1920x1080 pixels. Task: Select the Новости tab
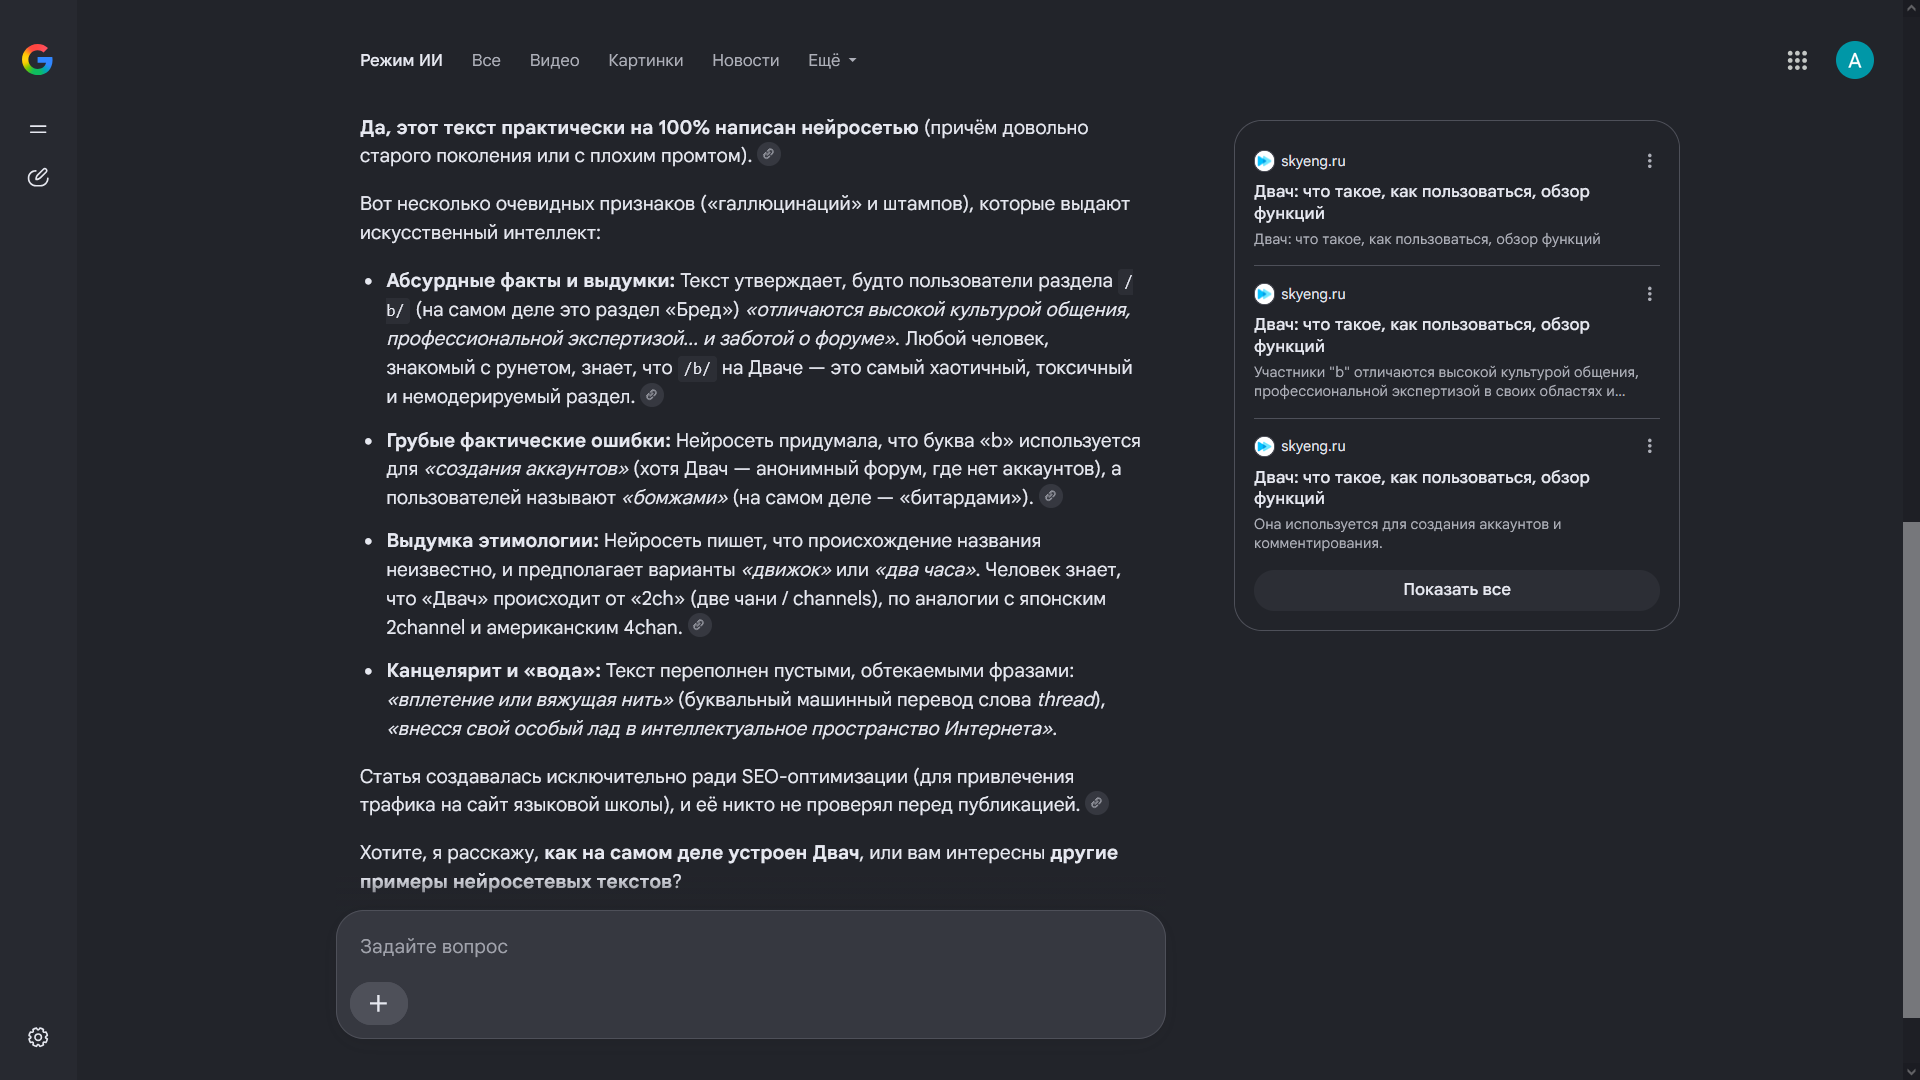pos(745,61)
